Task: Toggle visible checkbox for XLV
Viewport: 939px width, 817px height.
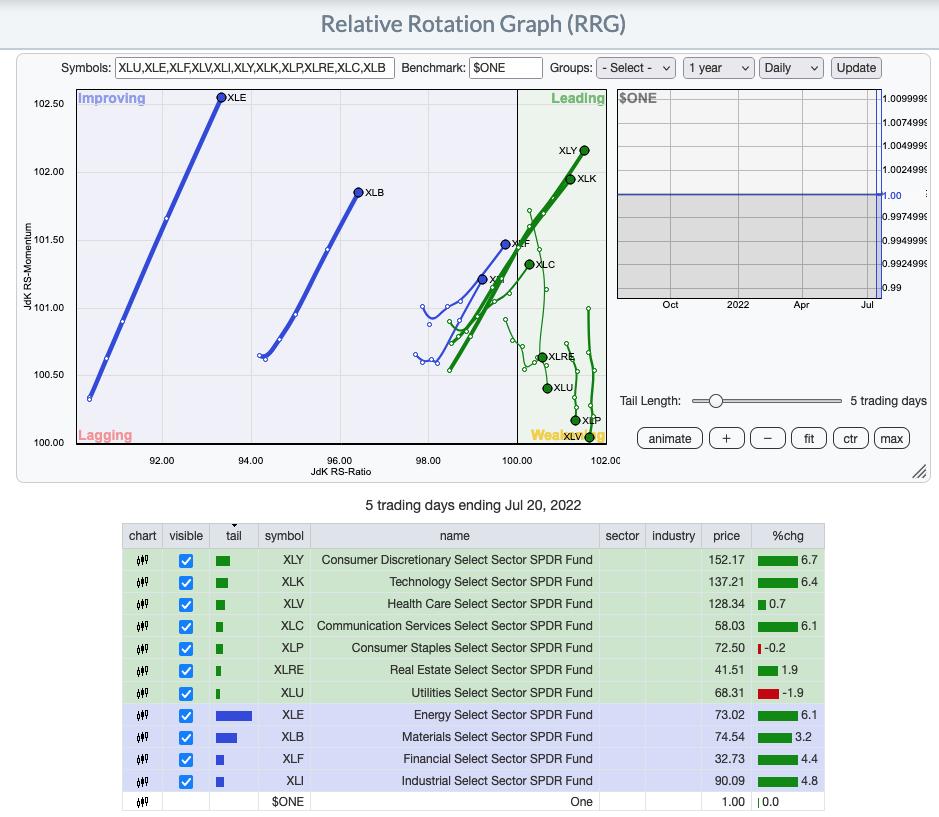Action: pos(186,605)
